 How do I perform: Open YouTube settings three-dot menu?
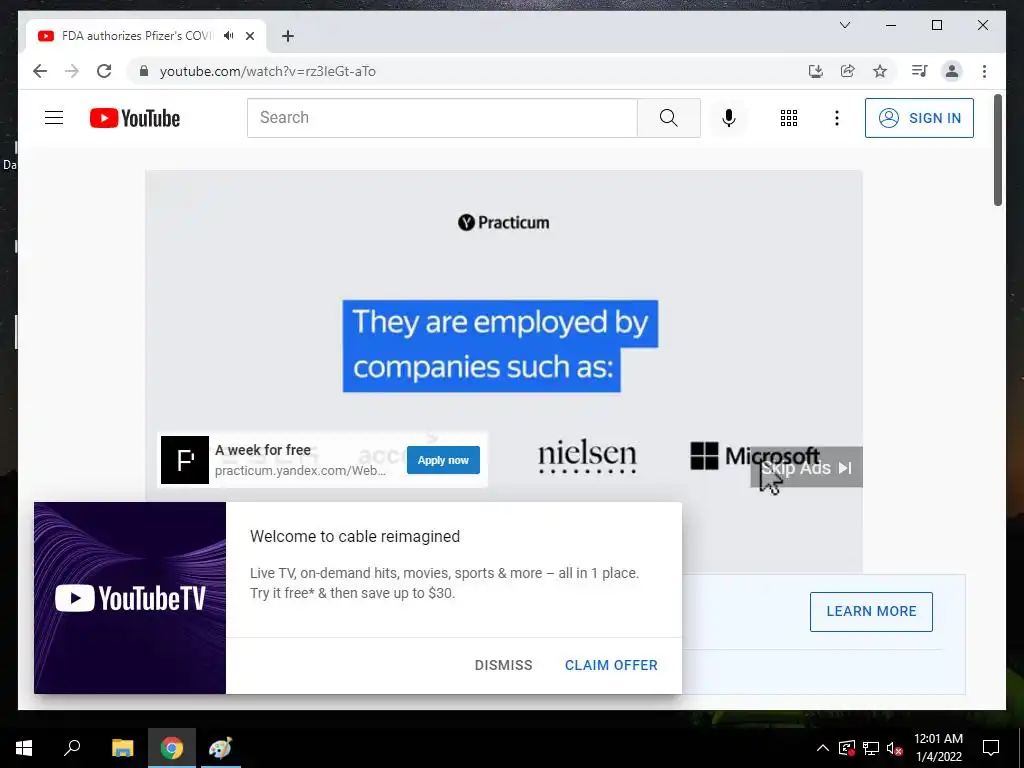[x=837, y=118]
